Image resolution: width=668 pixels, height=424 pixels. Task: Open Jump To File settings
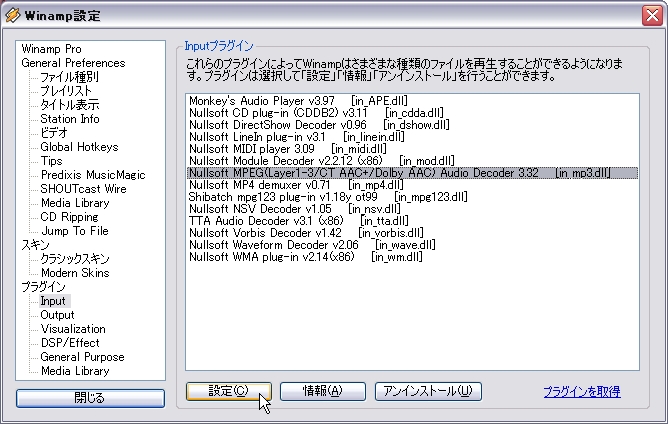pos(75,231)
